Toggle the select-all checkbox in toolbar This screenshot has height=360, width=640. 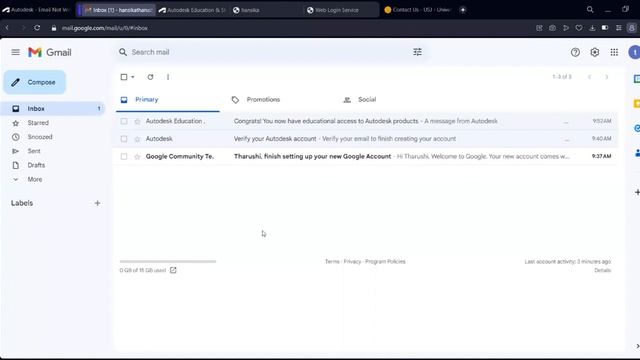124,77
